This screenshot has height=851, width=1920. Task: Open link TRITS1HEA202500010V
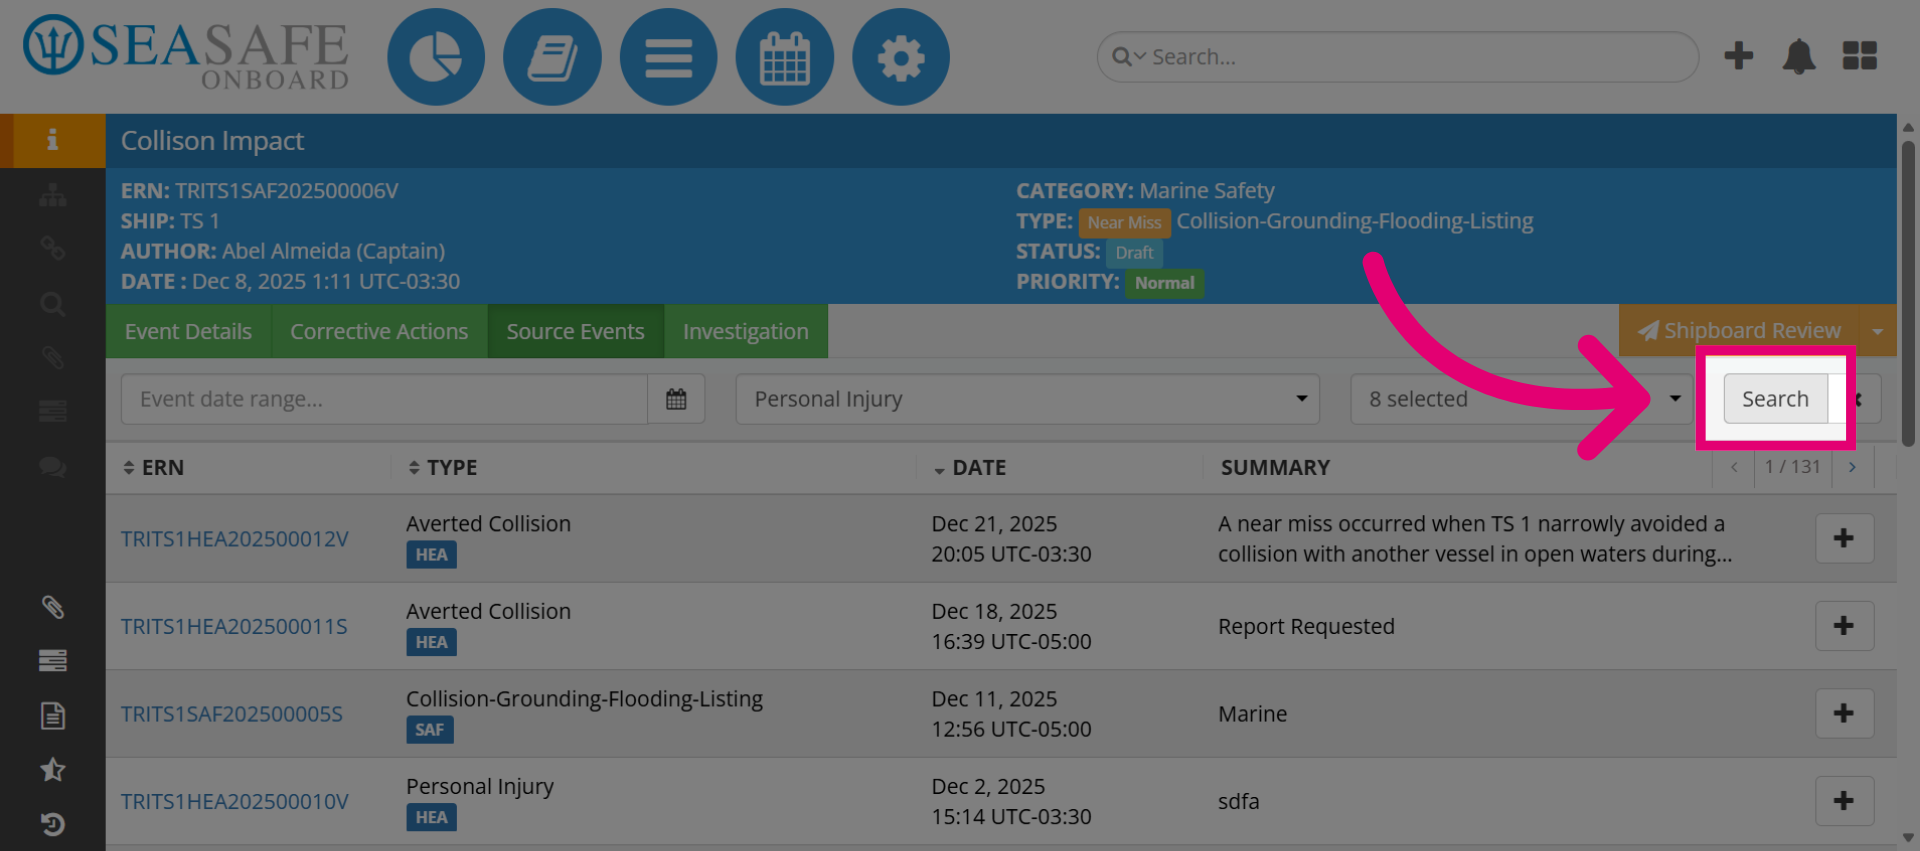pyautogui.click(x=235, y=801)
